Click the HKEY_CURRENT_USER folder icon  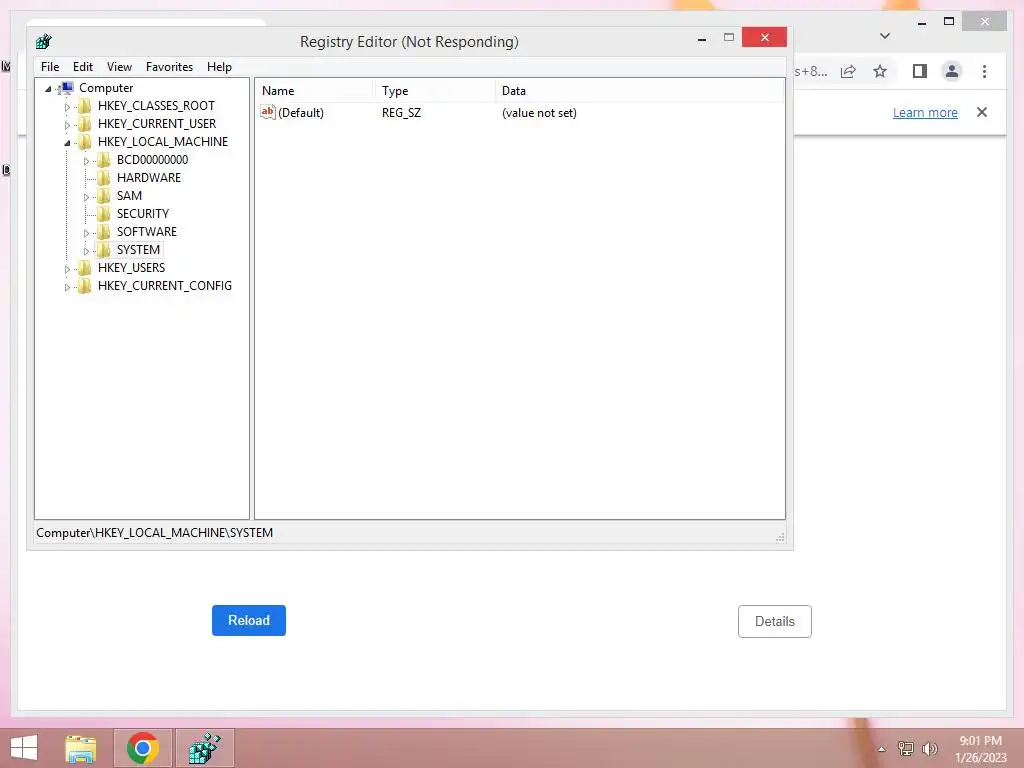coord(84,123)
